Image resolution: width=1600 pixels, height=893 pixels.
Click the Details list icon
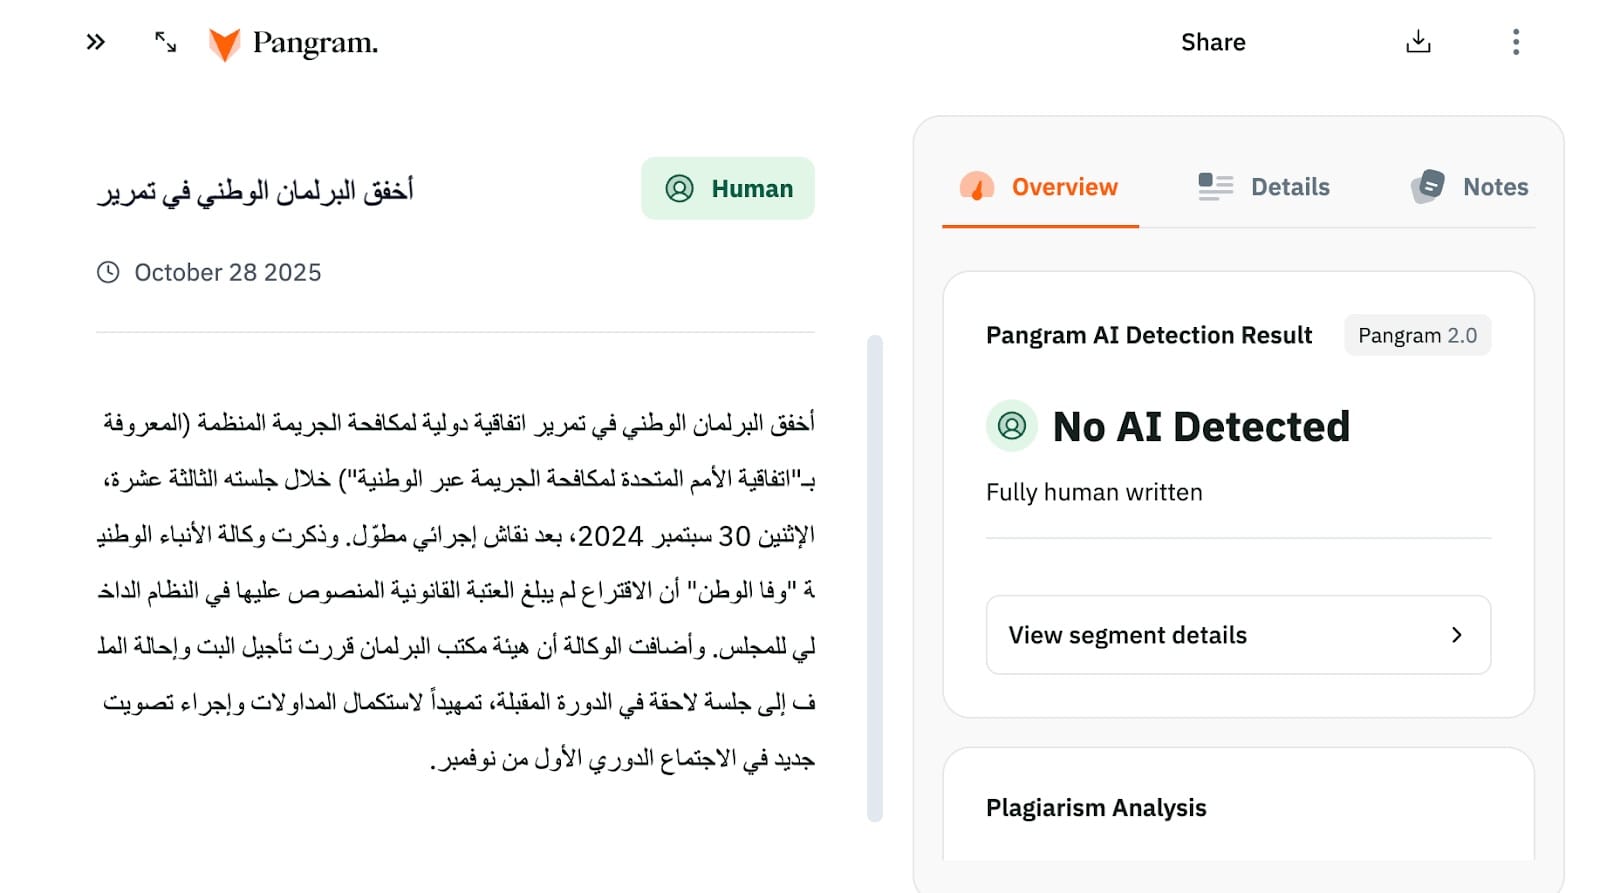(x=1215, y=187)
